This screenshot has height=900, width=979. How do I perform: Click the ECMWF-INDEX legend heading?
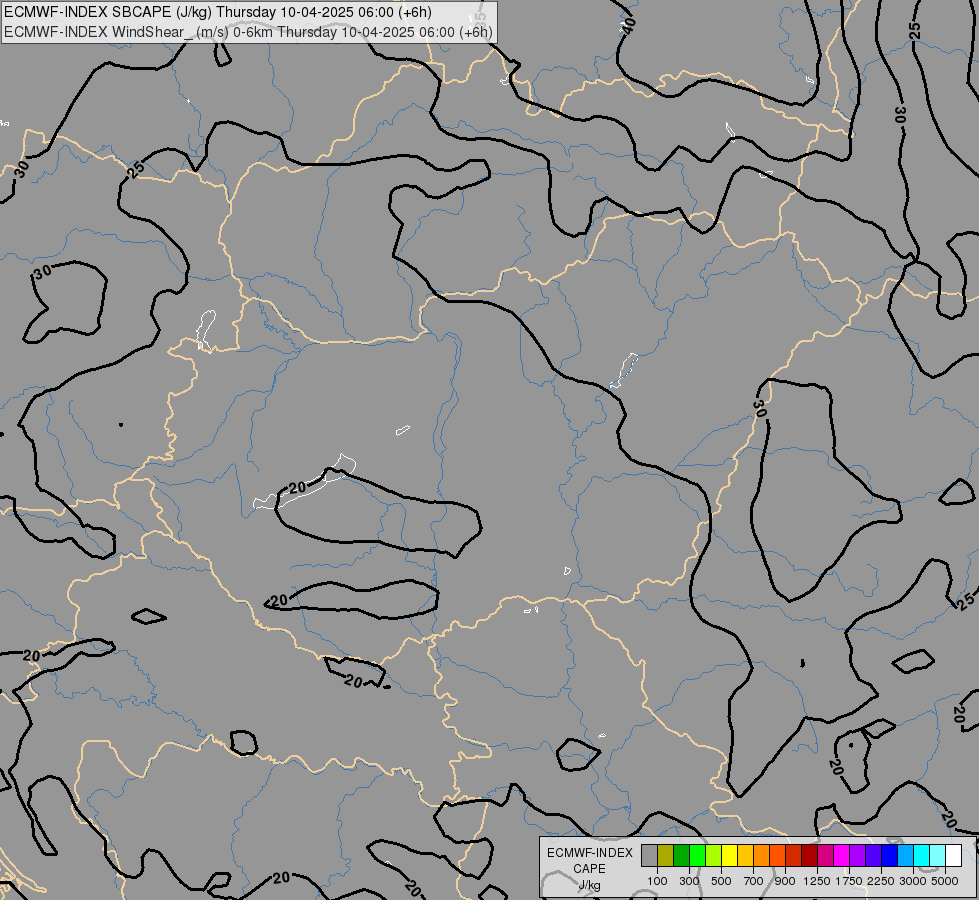[x=590, y=853]
